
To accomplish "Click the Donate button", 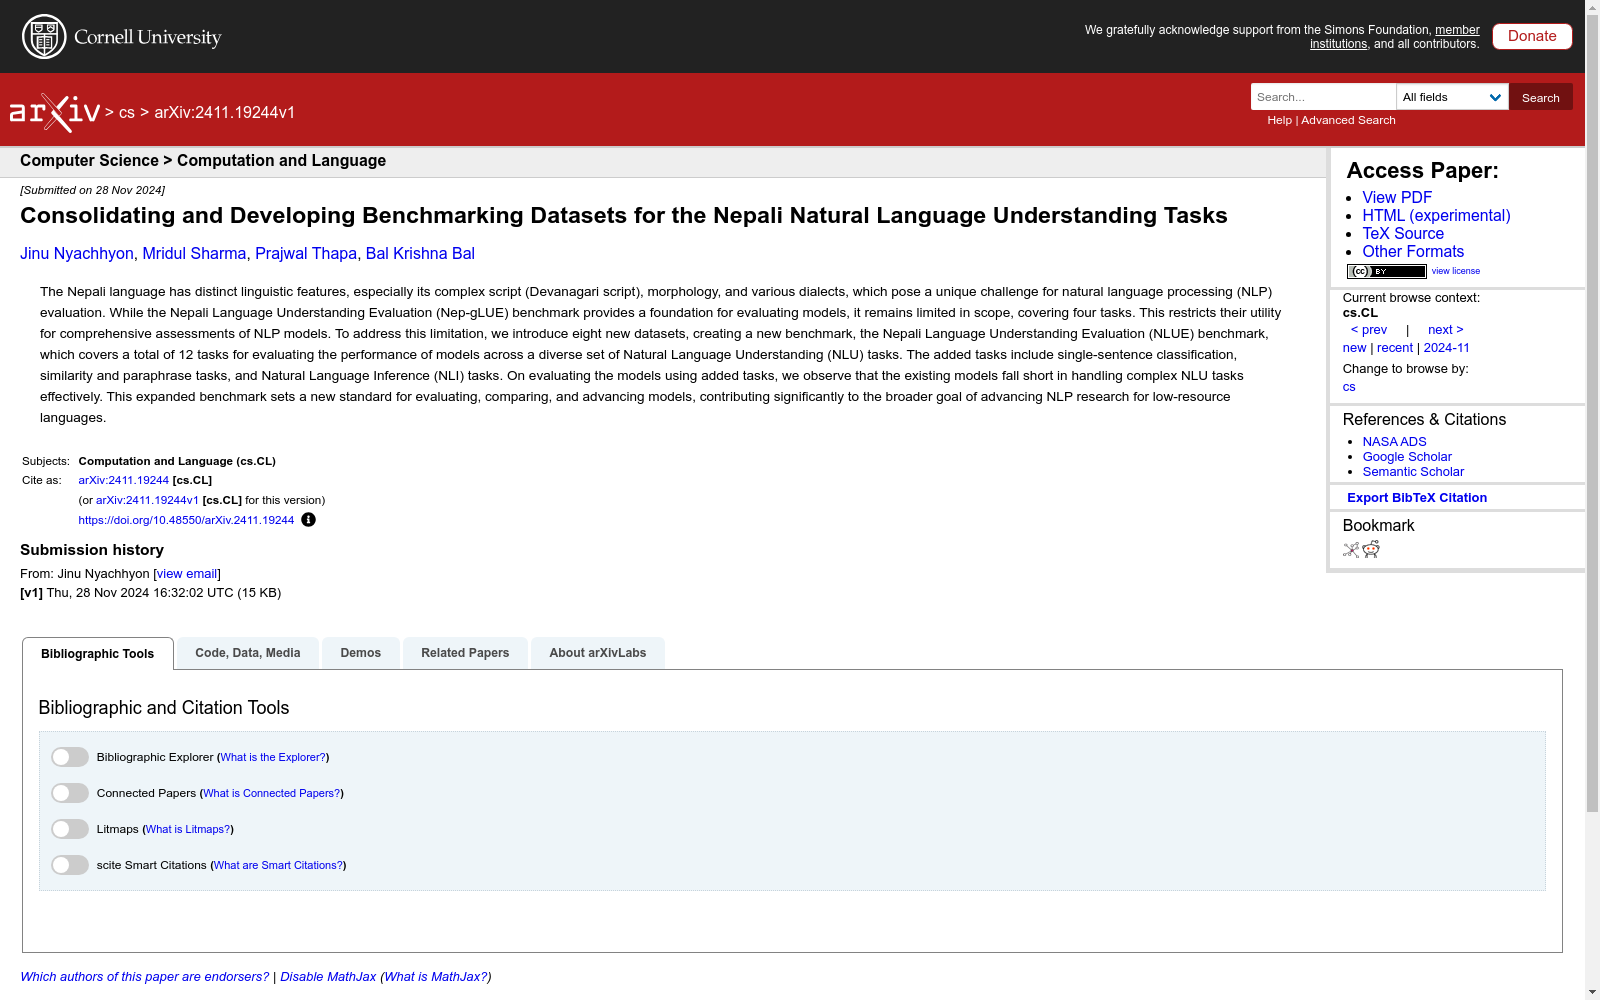I will (x=1532, y=36).
